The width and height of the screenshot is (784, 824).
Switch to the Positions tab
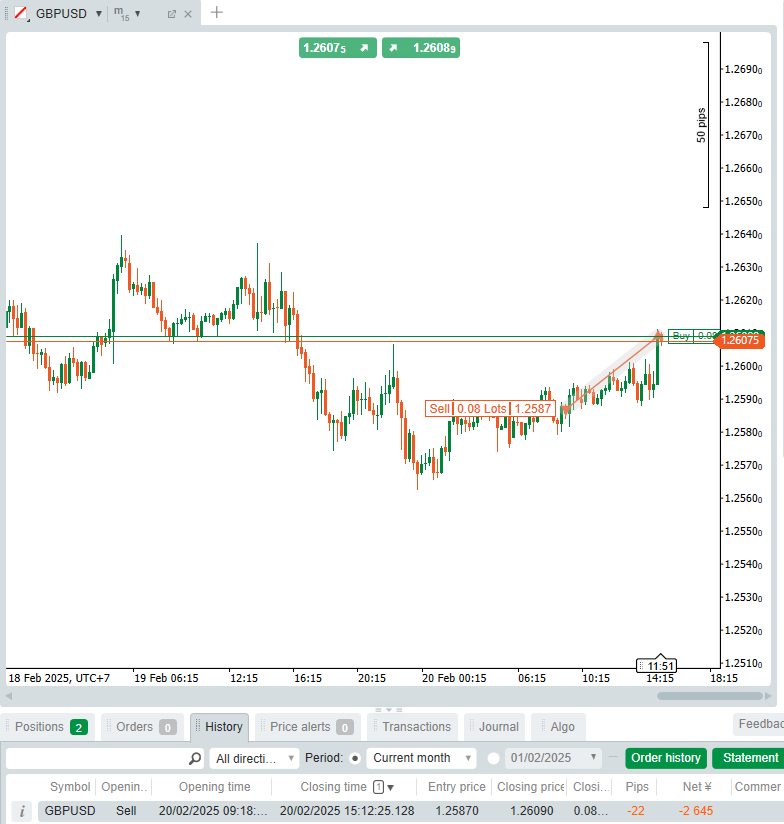[50, 727]
